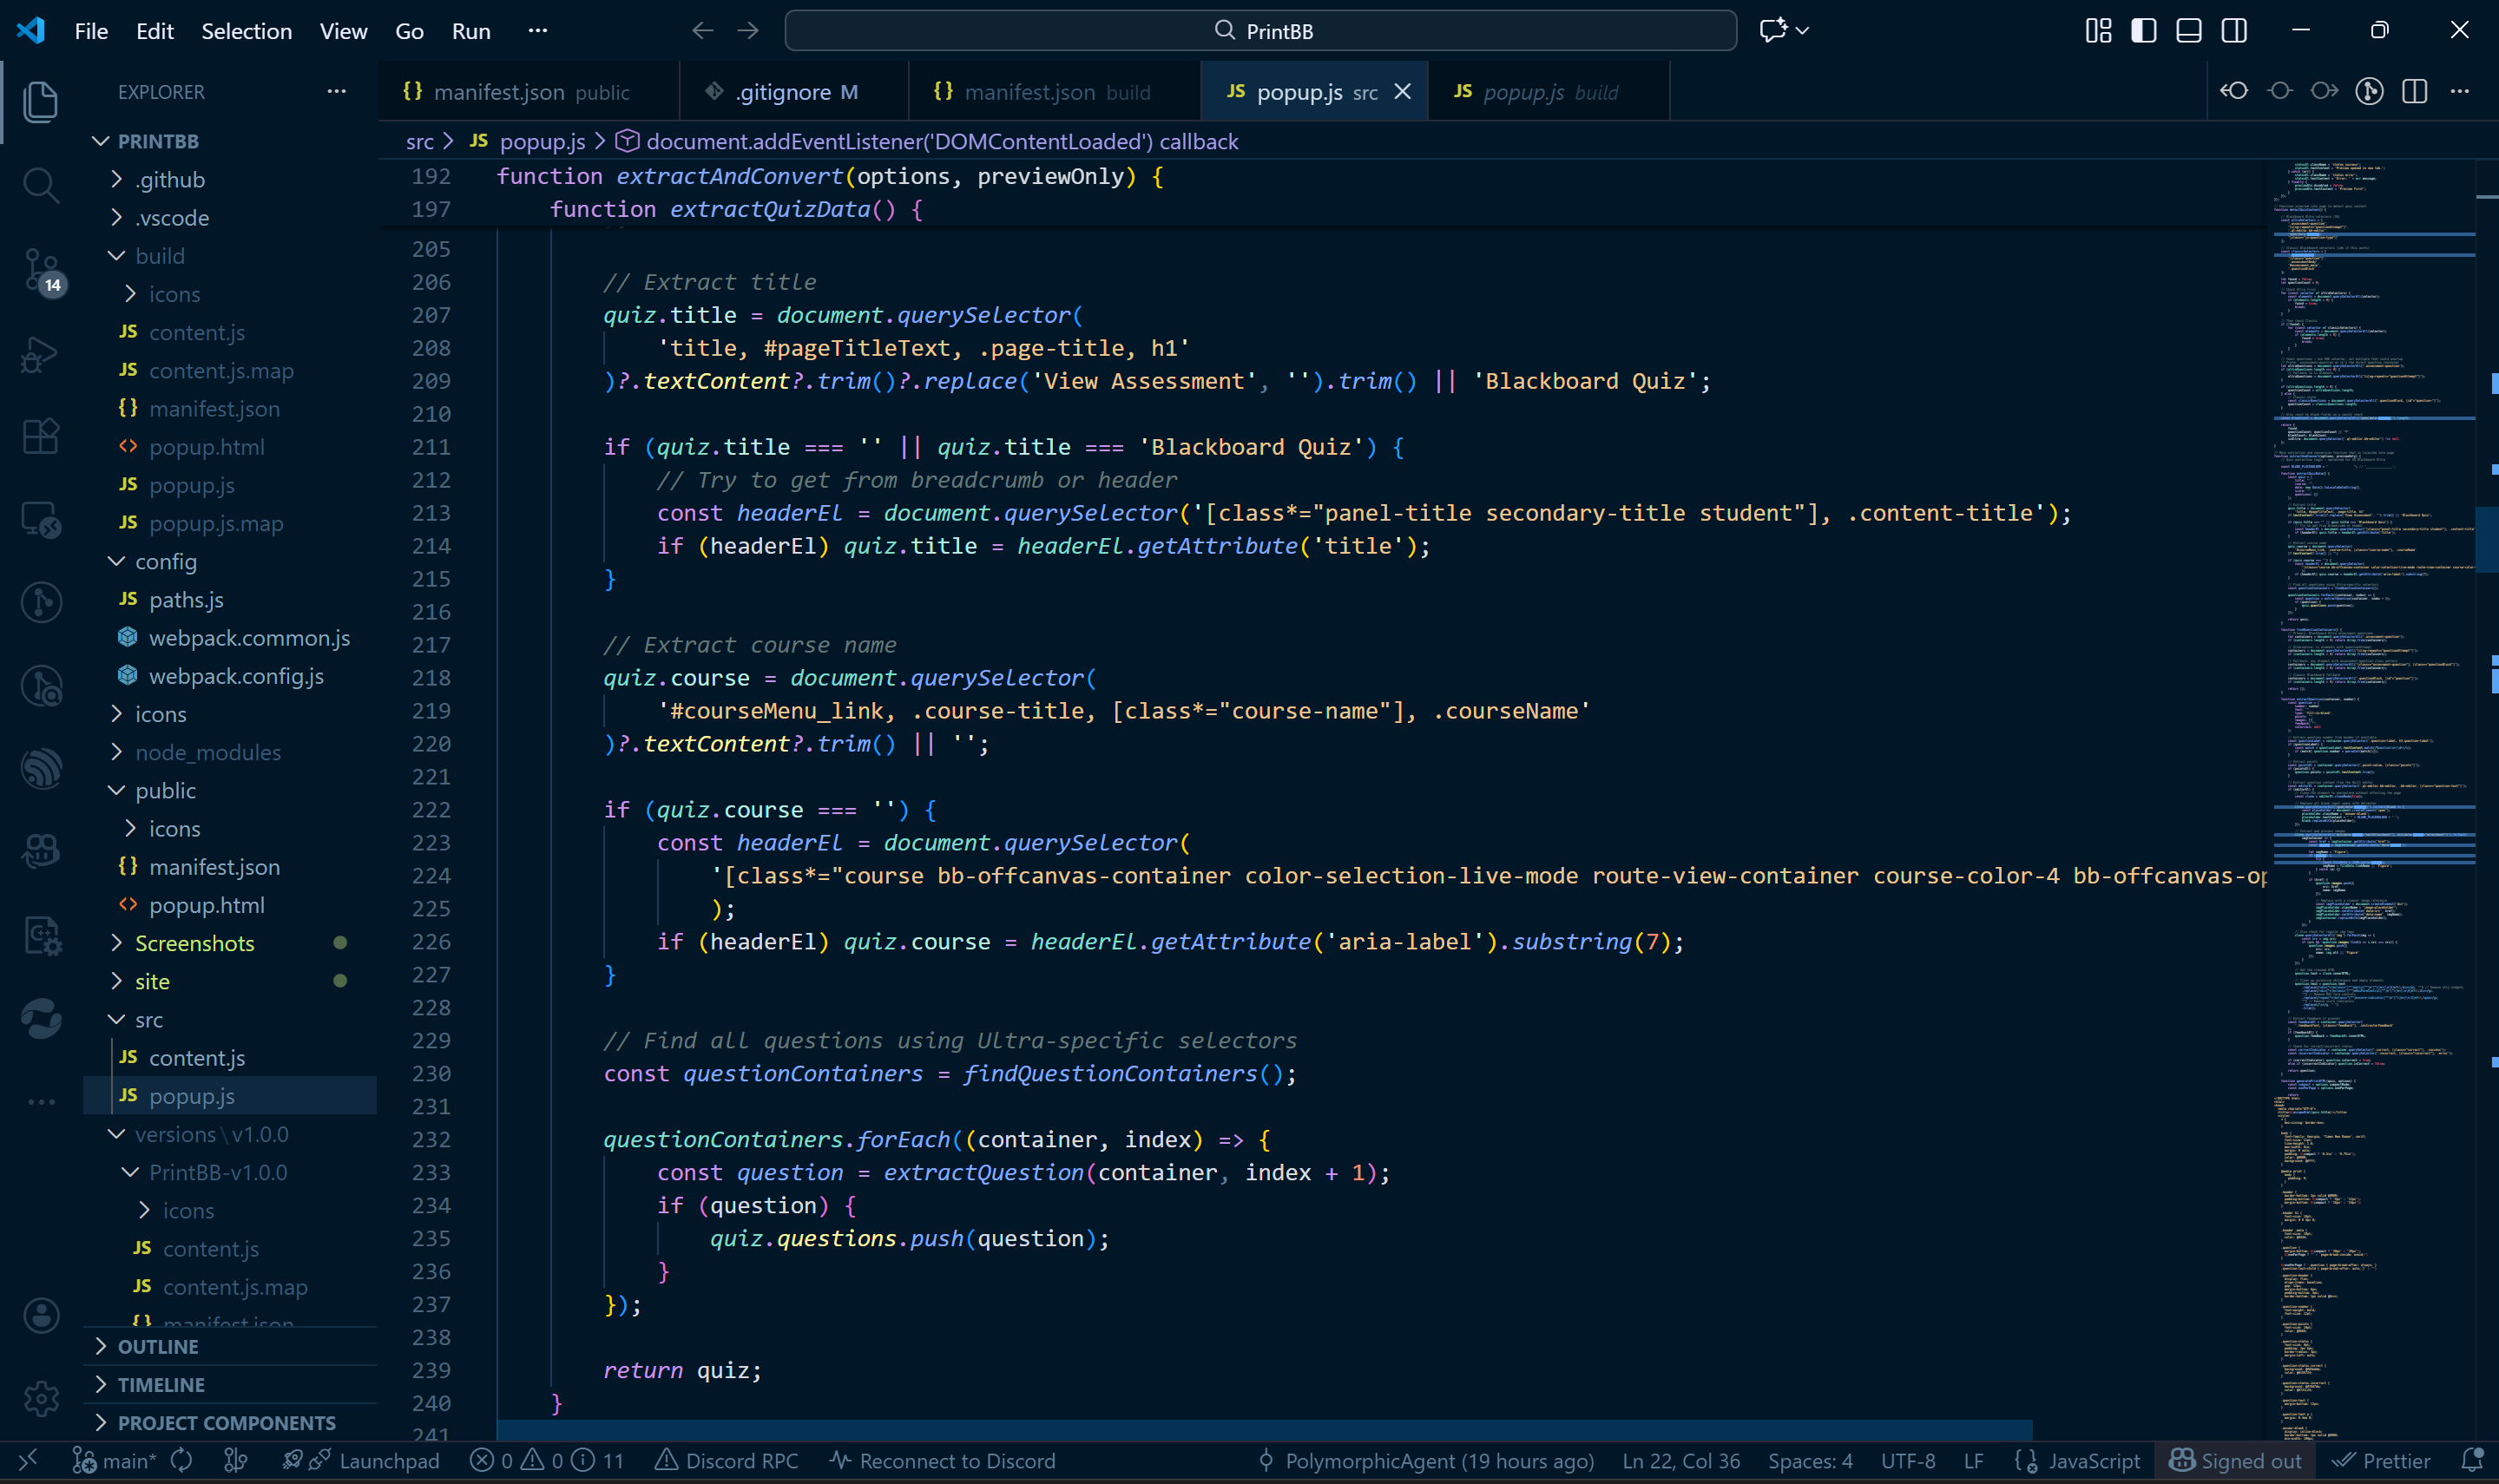Click the PrintBB command center search box
The image size is (2499, 1484).
(1260, 31)
